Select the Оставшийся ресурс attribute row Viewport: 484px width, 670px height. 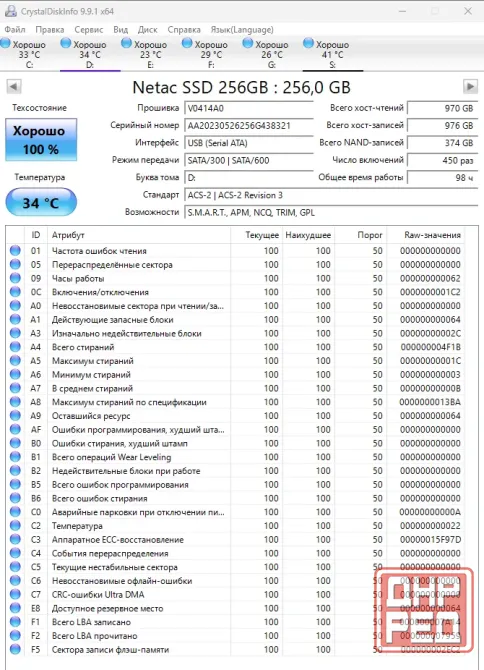click(236, 416)
